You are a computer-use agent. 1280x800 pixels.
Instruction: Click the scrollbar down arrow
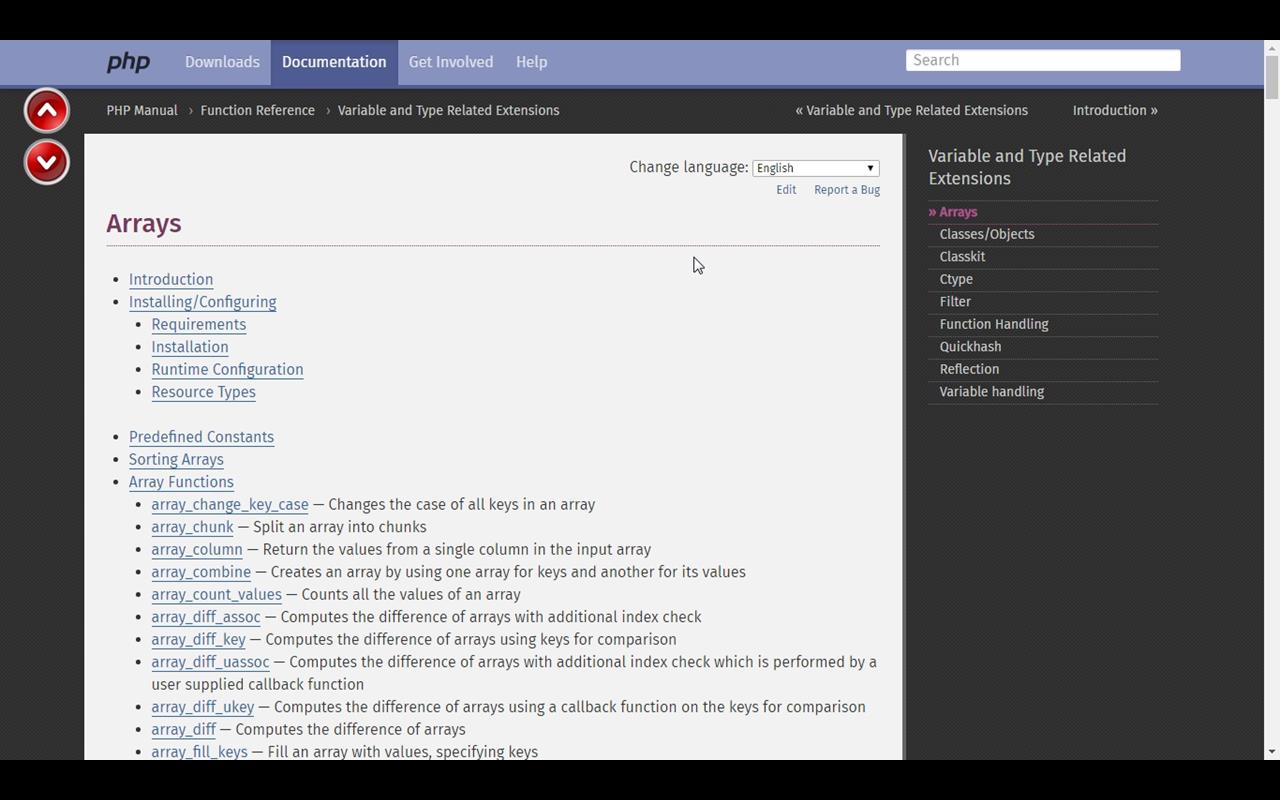(1272, 752)
